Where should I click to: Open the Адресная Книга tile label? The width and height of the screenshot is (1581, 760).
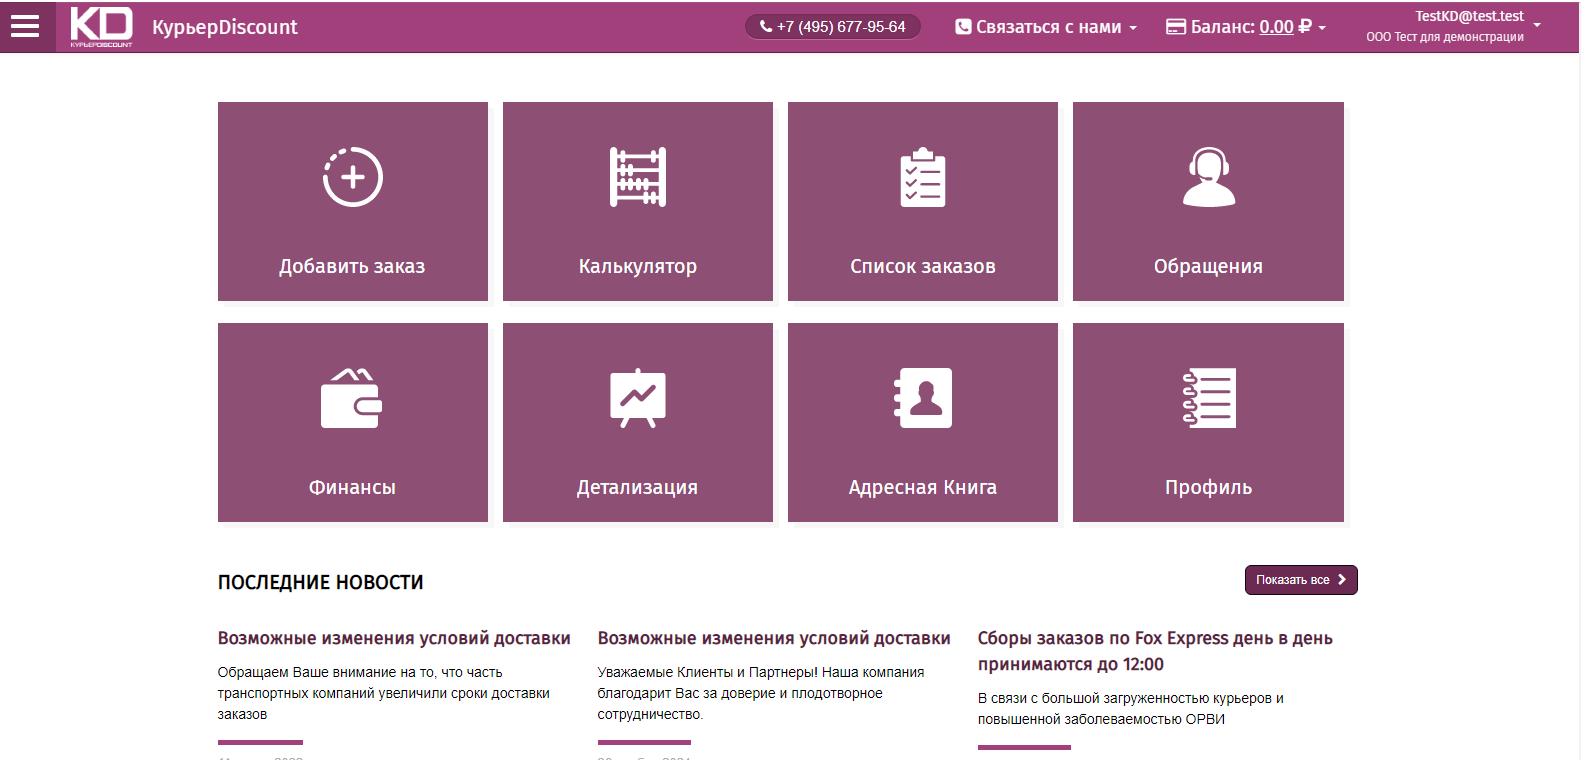tap(923, 488)
